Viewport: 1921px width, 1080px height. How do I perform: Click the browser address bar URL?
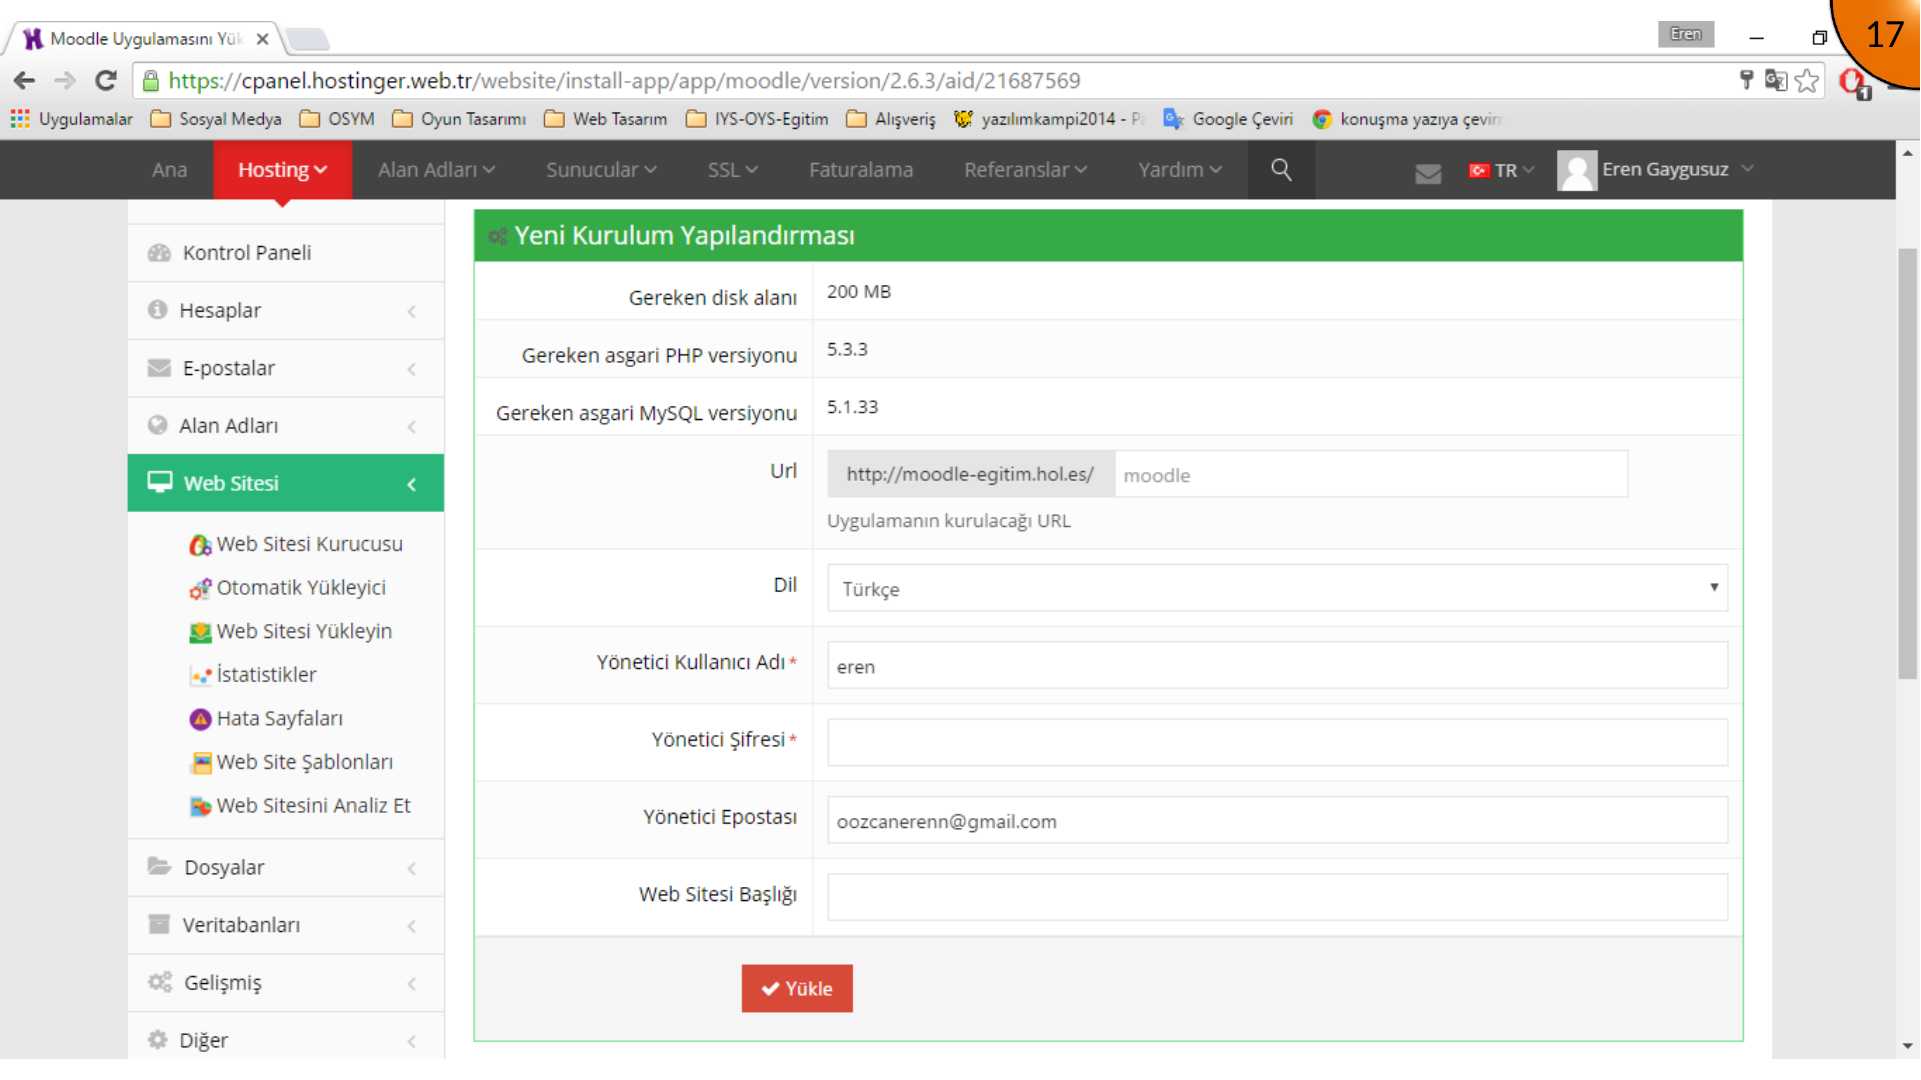tap(624, 81)
